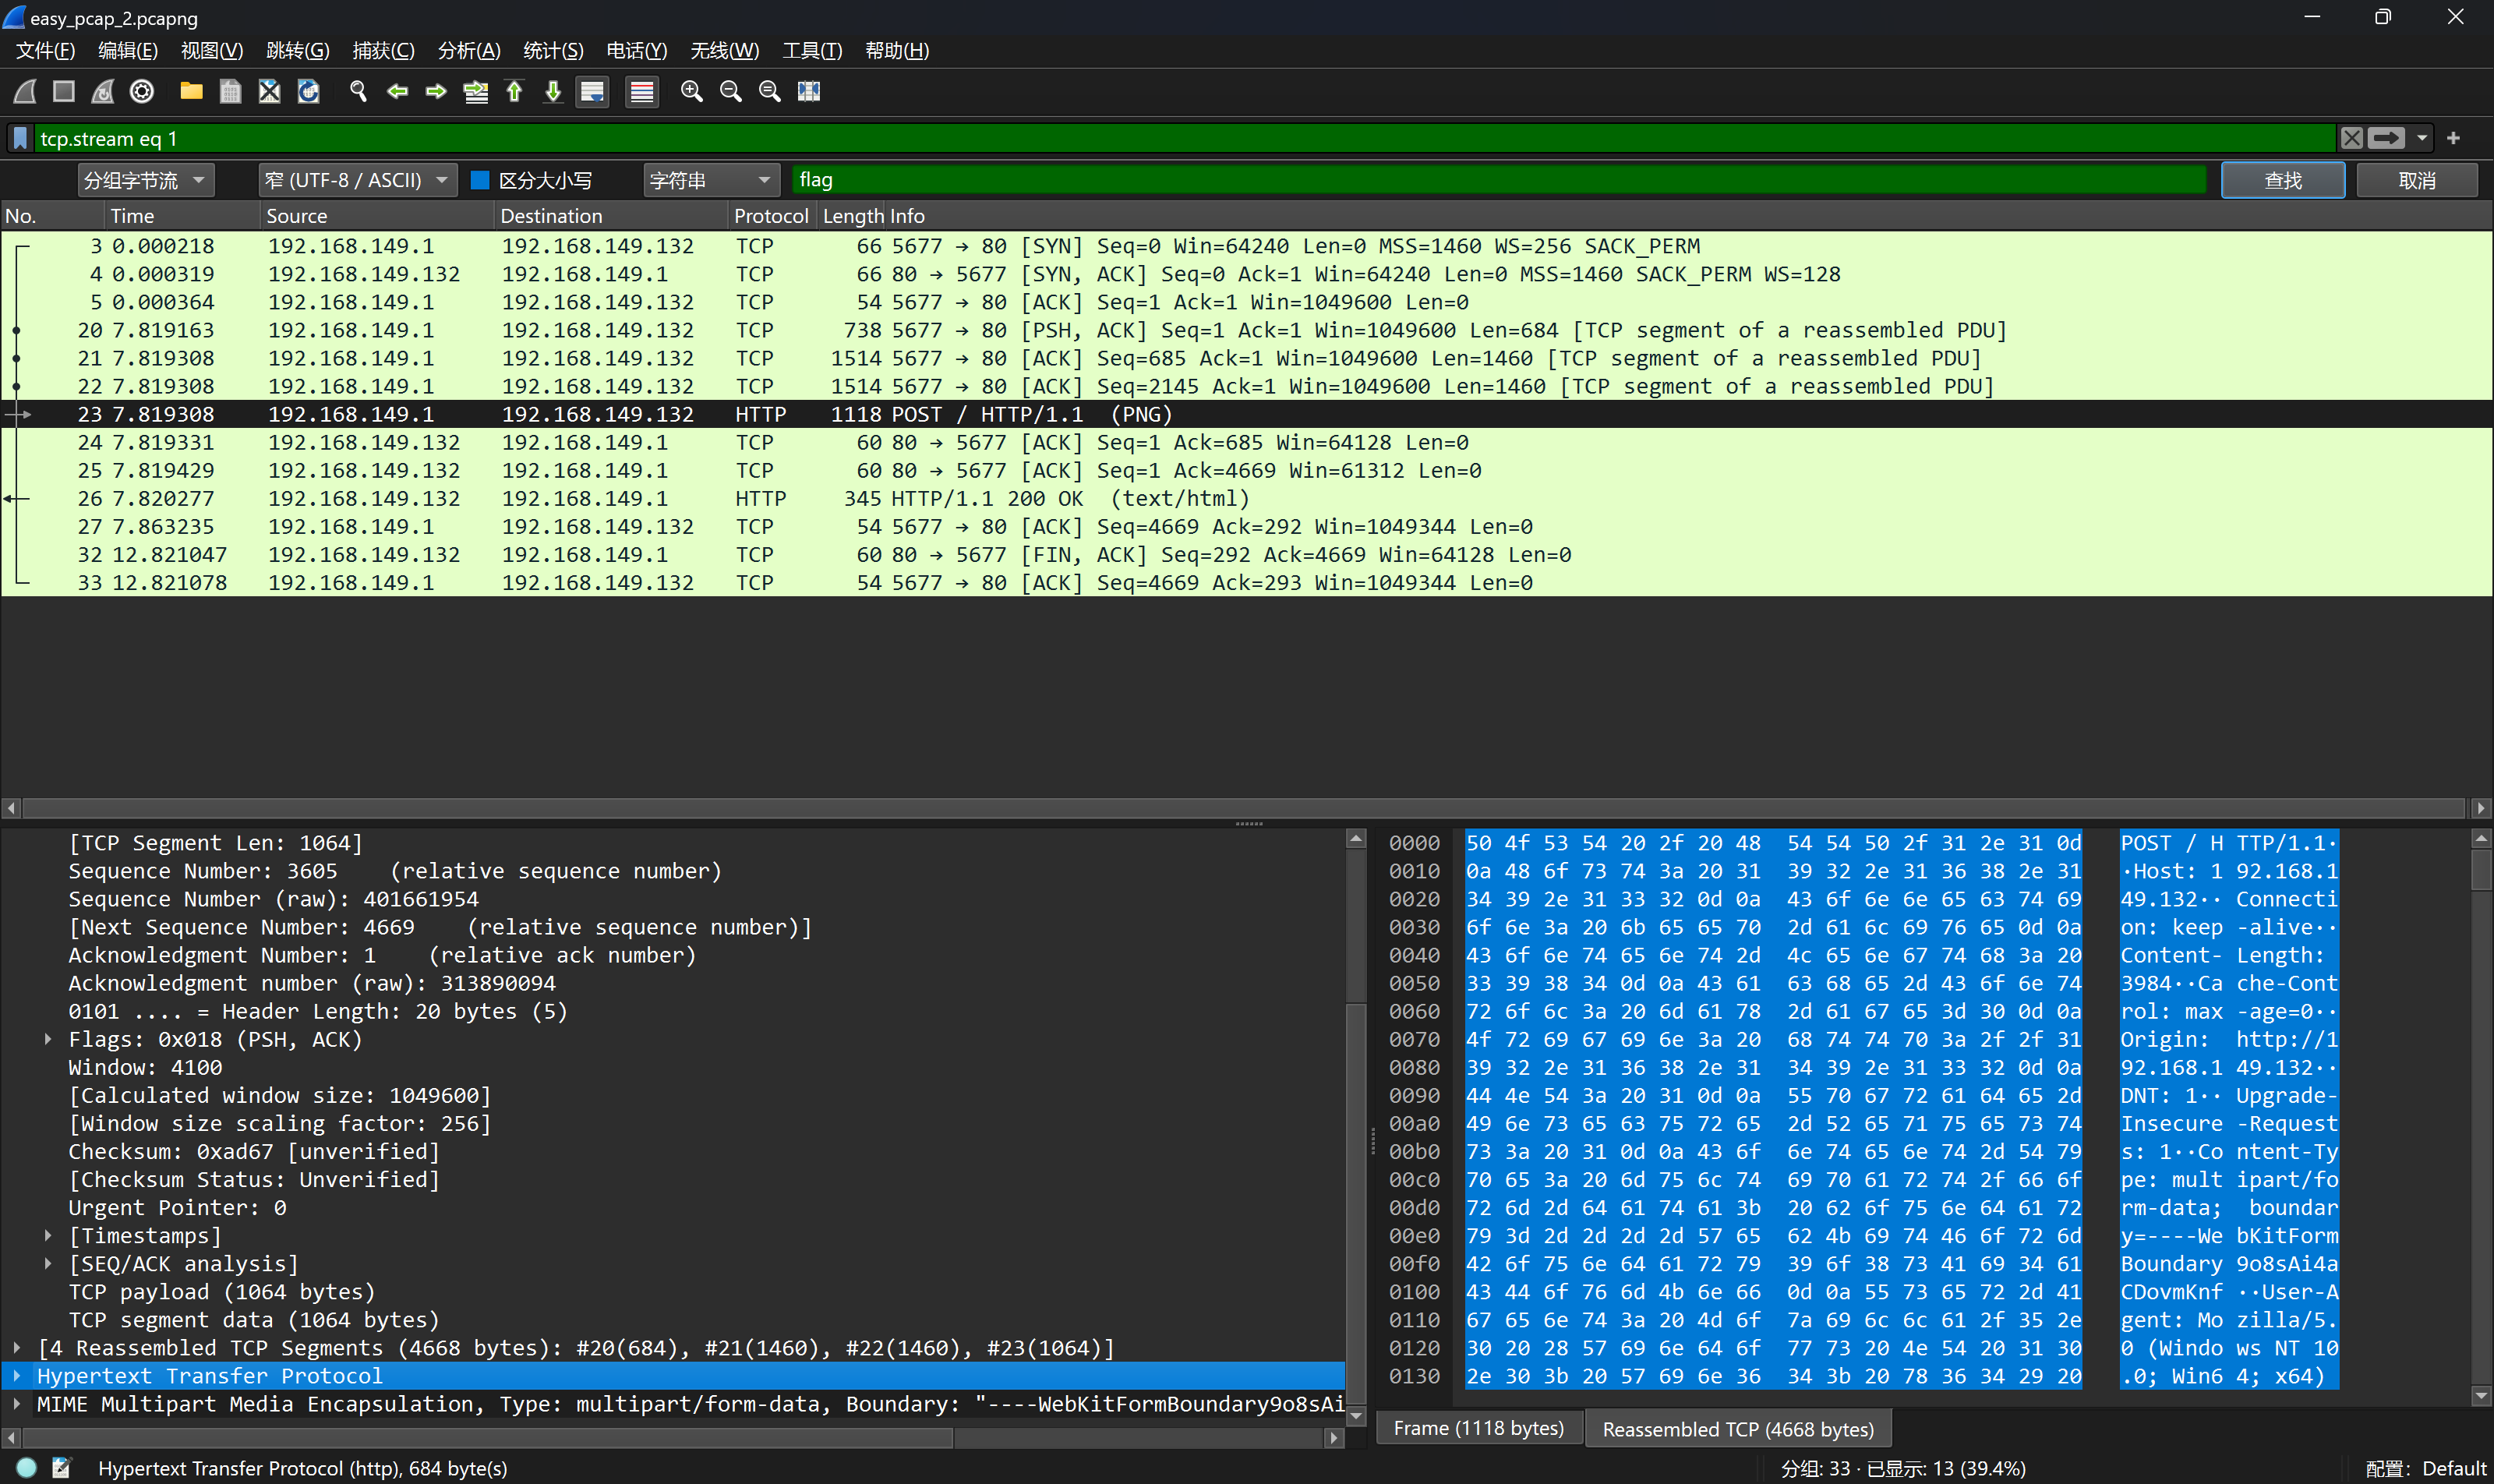Open Find Packet magnifier icon
The image size is (2494, 1484).
pos(358,91)
